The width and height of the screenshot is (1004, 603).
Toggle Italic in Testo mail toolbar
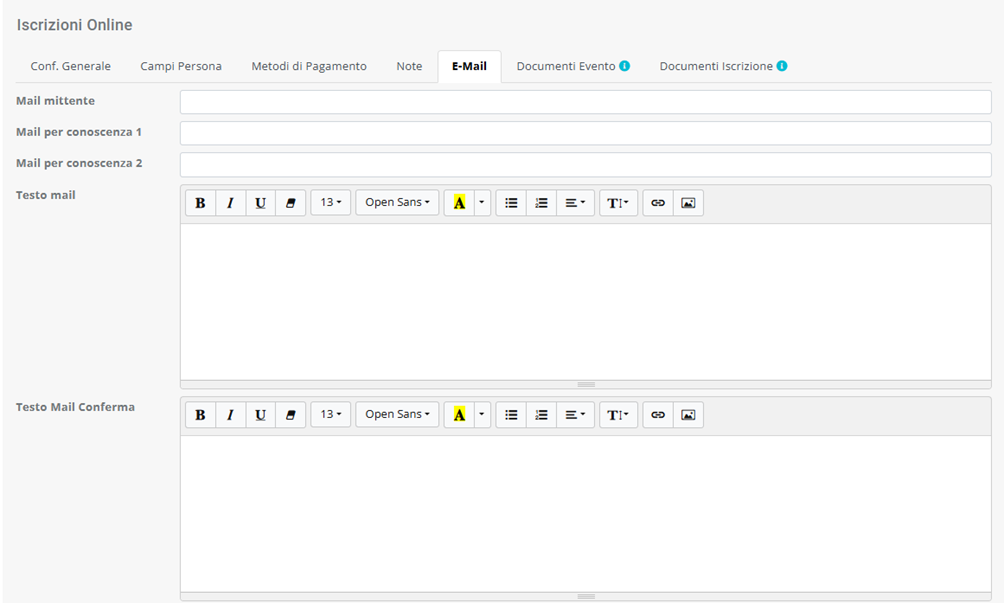click(230, 203)
